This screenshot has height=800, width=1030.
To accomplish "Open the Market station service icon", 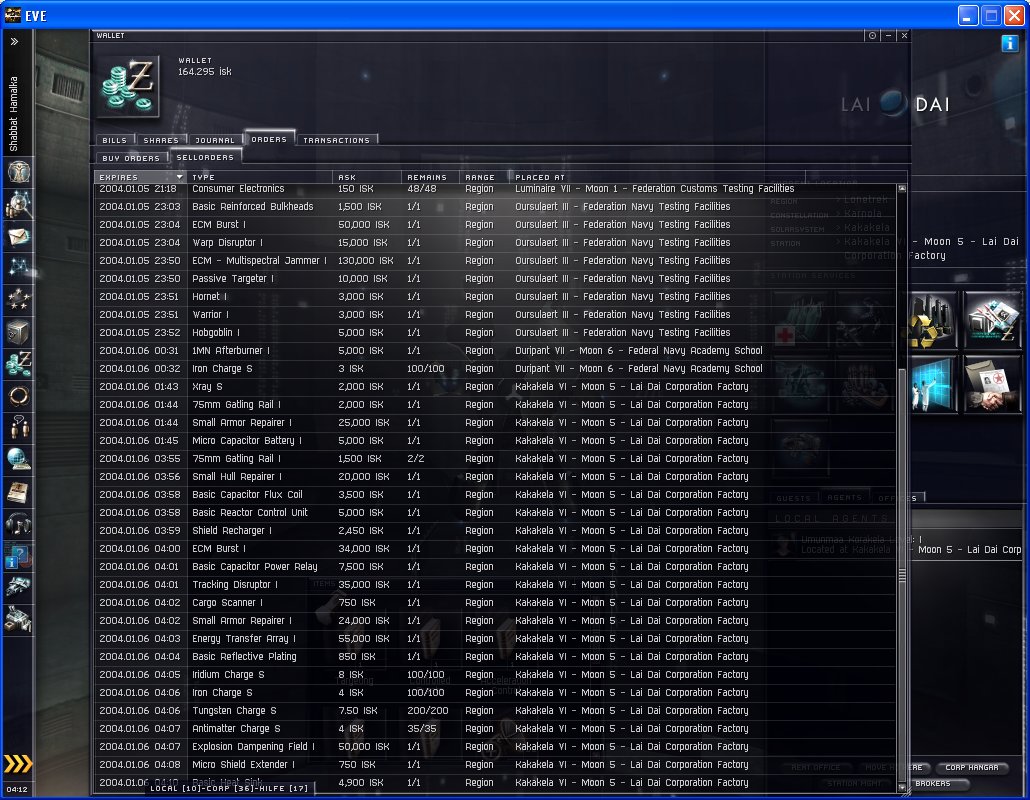I will [992, 321].
